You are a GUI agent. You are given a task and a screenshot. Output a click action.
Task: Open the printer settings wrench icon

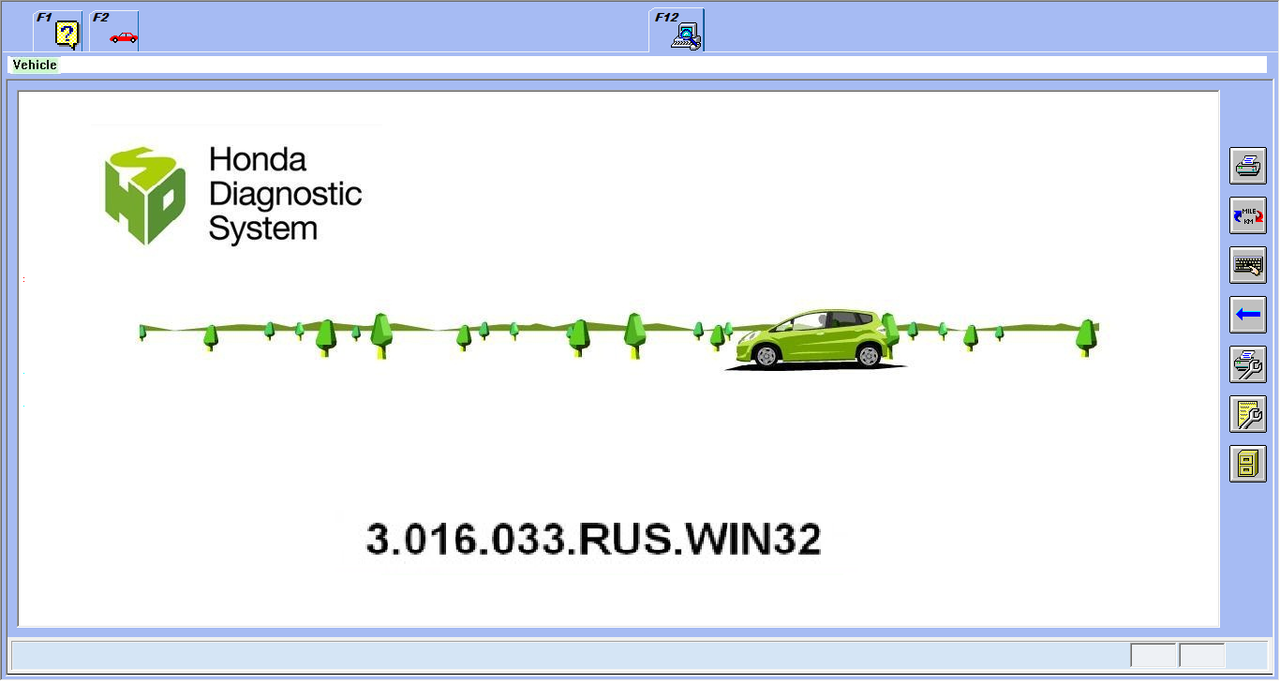(x=1248, y=364)
